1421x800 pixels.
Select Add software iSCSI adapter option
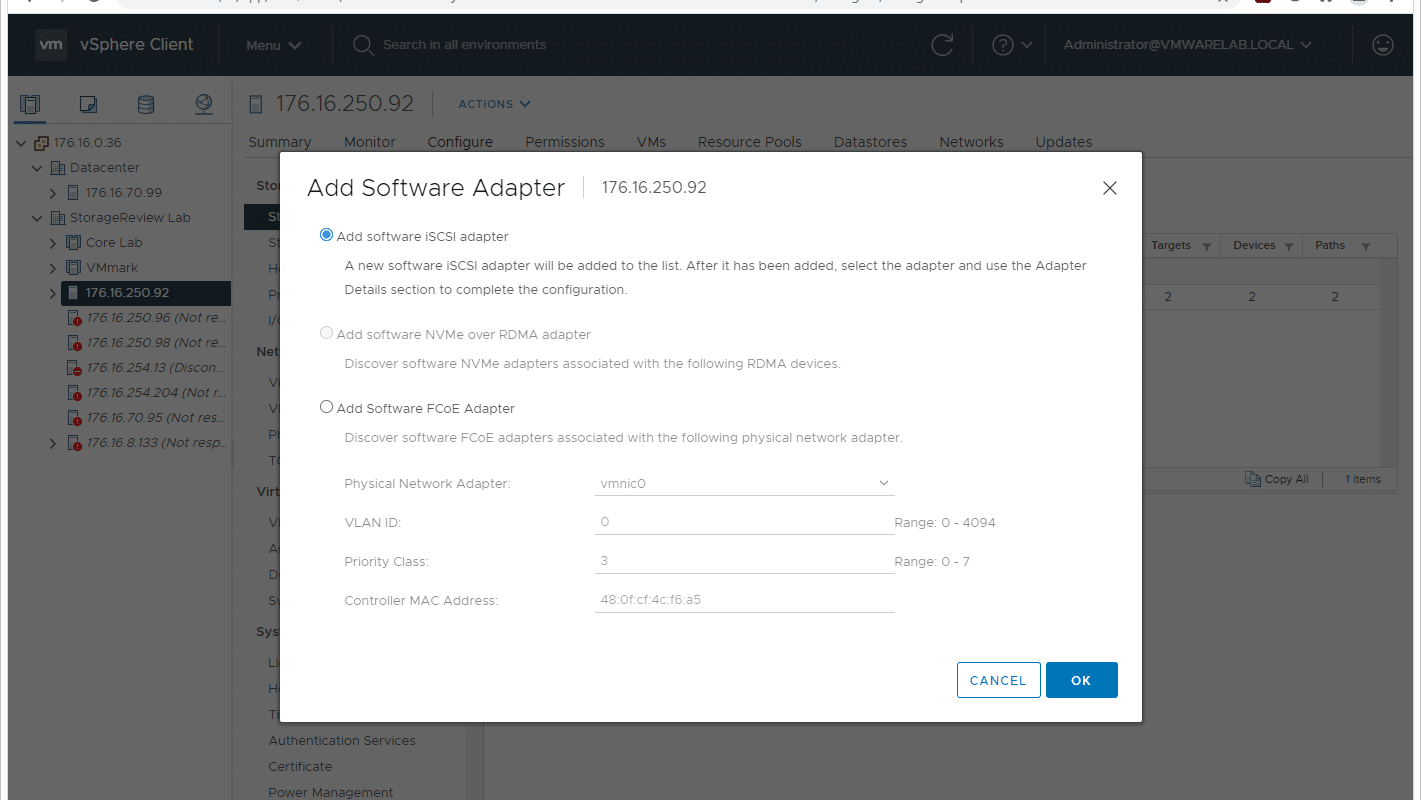pos(326,236)
